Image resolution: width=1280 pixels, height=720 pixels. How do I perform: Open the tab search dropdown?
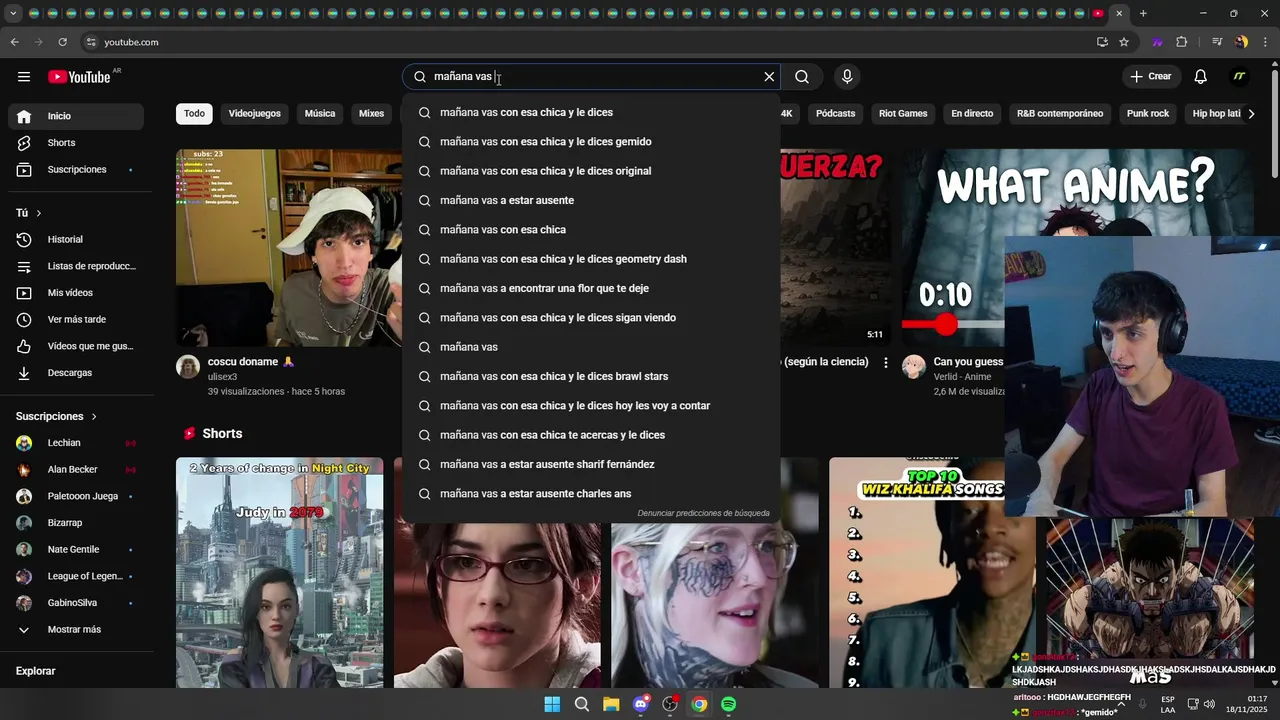click(x=13, y=14)
